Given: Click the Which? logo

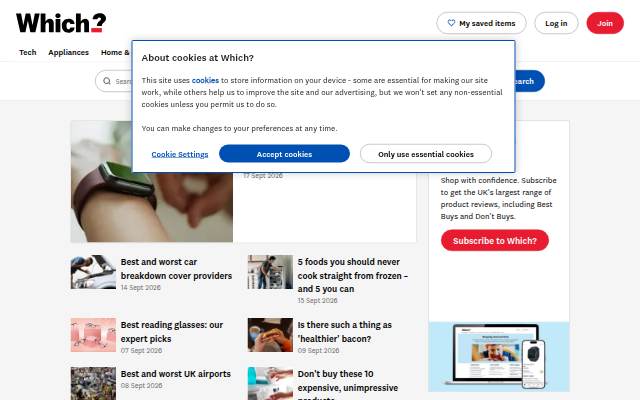Looking at the screenshot, I should [x=61, y=23].
